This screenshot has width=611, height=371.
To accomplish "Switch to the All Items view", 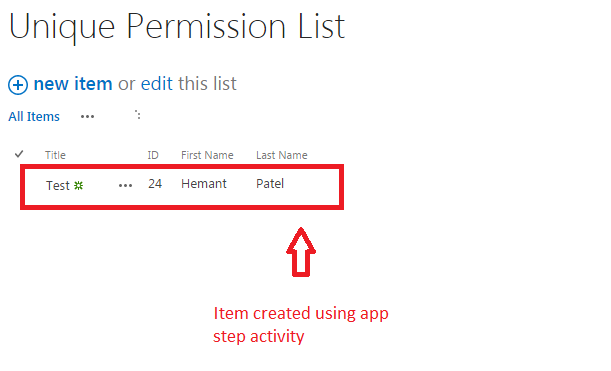I will 34,117.
